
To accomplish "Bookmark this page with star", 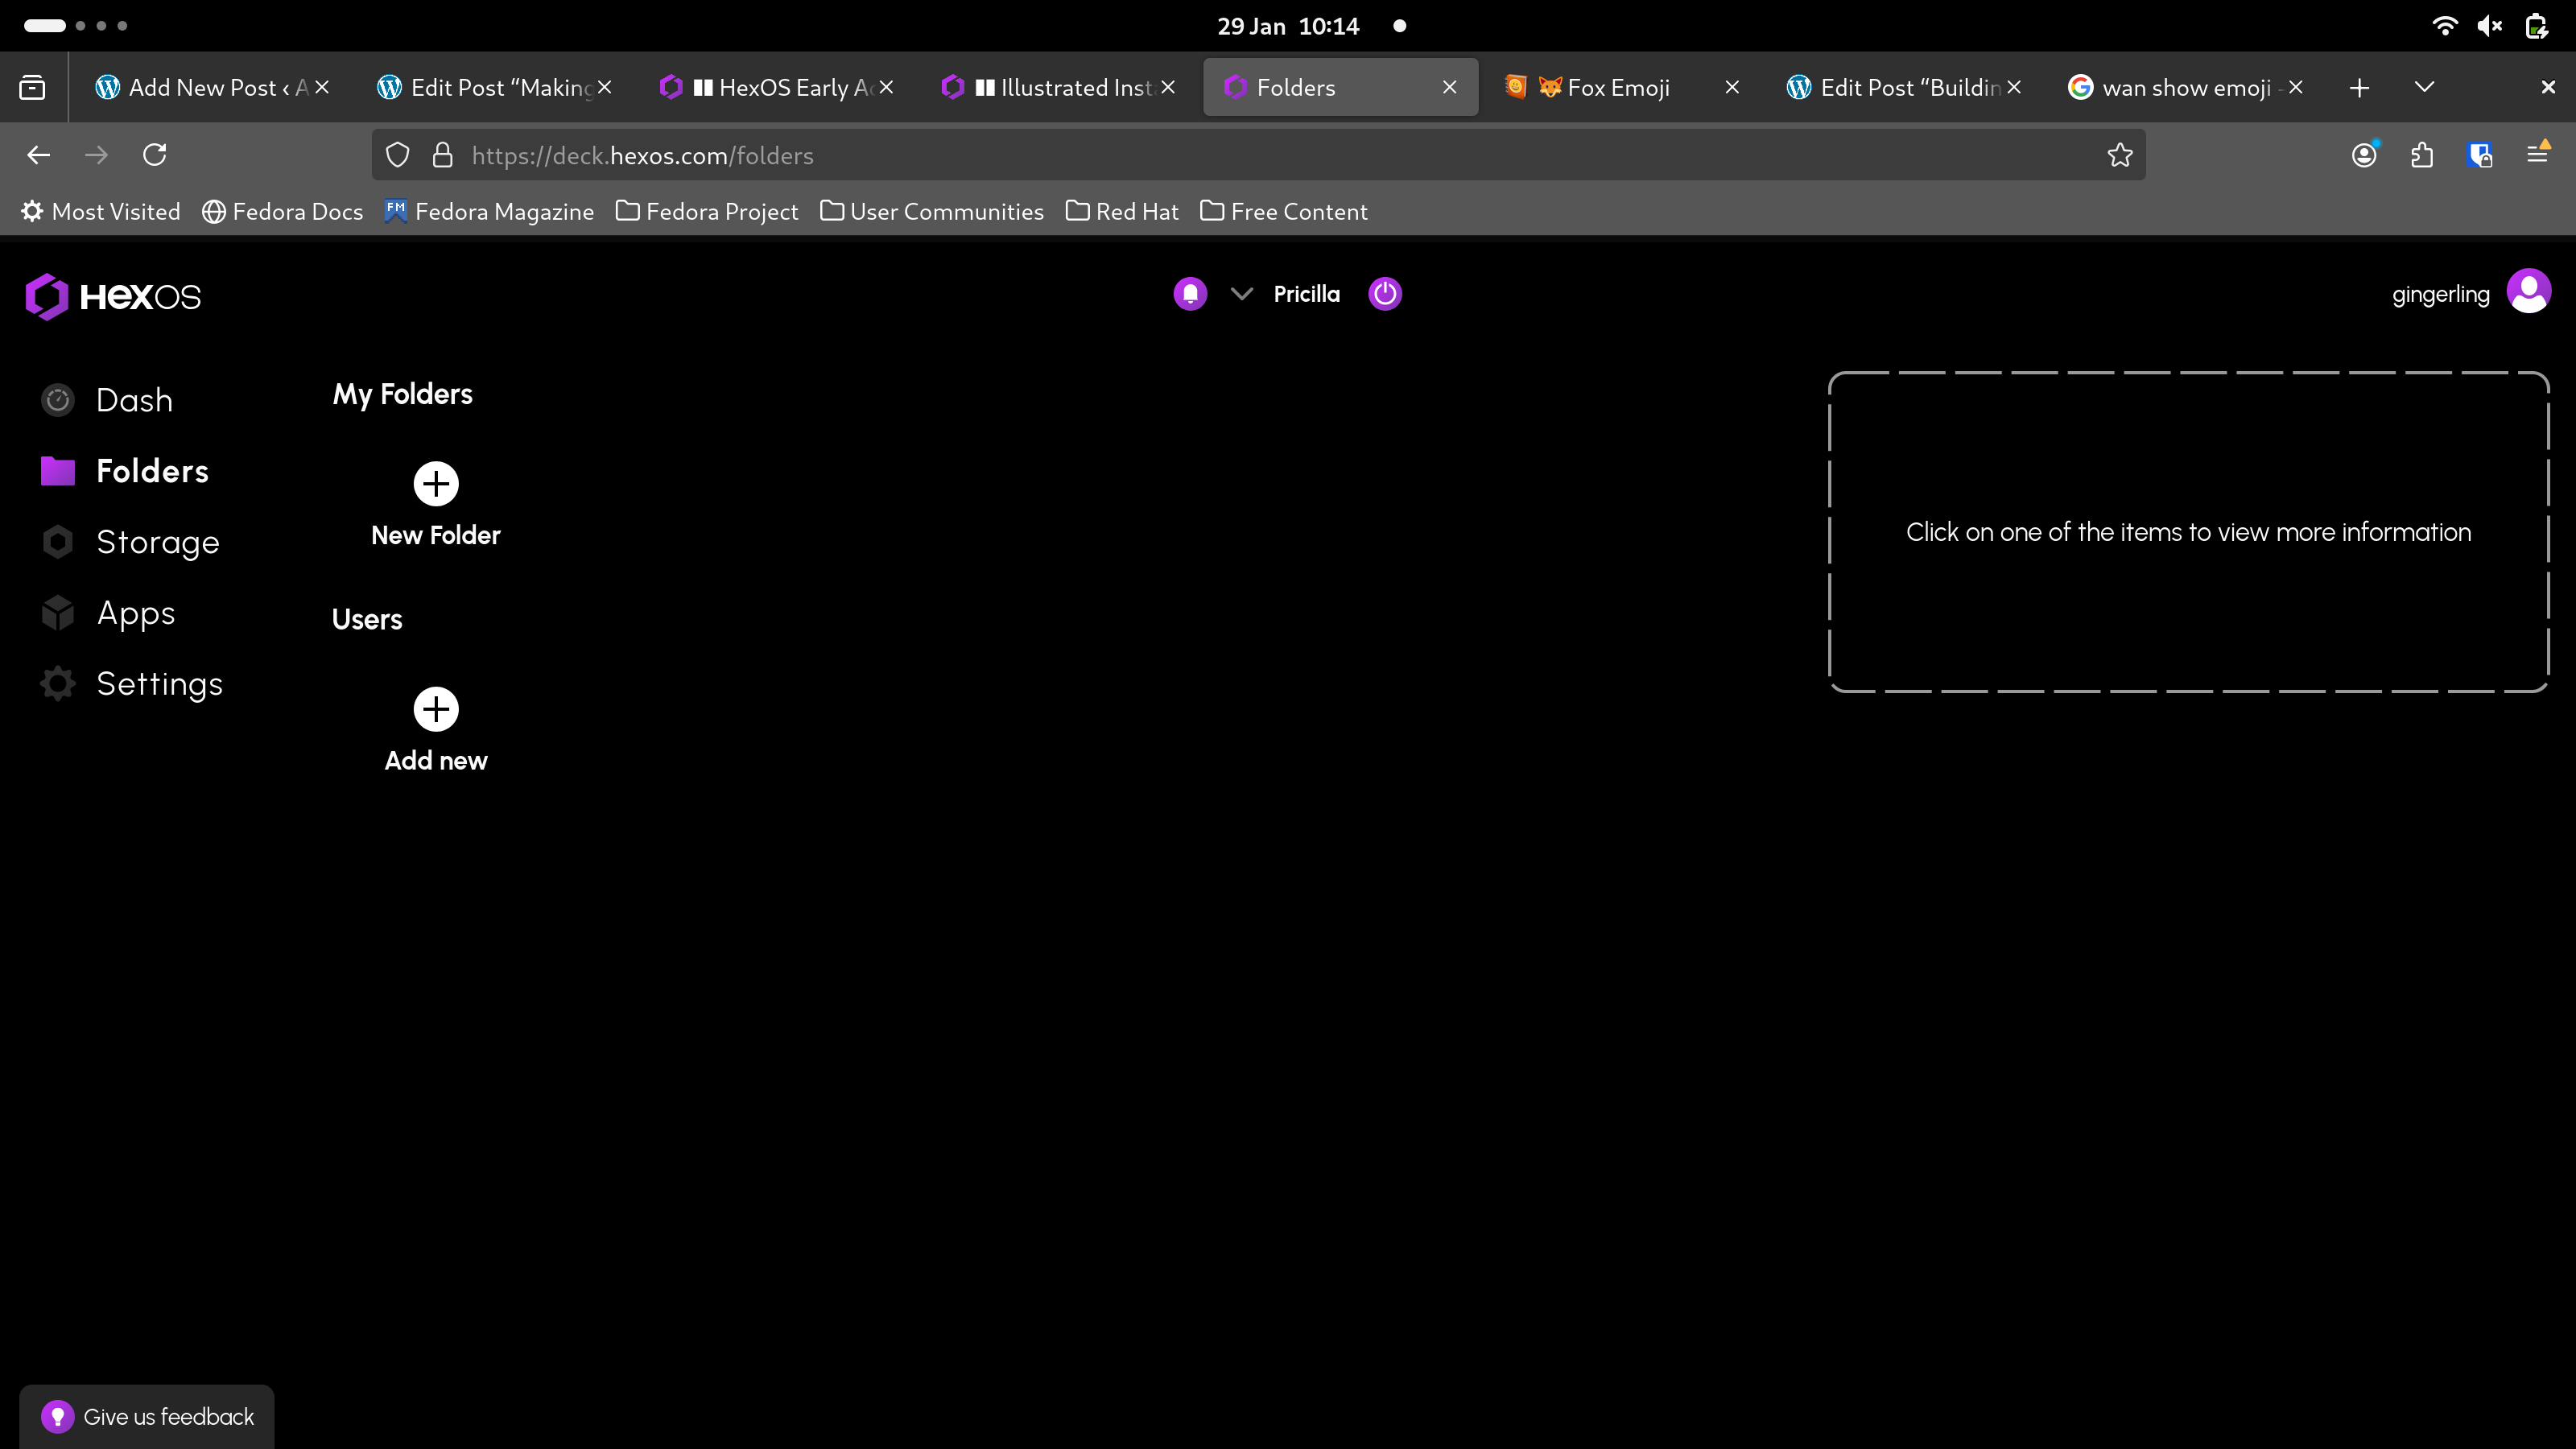I will pos(2119,155).
